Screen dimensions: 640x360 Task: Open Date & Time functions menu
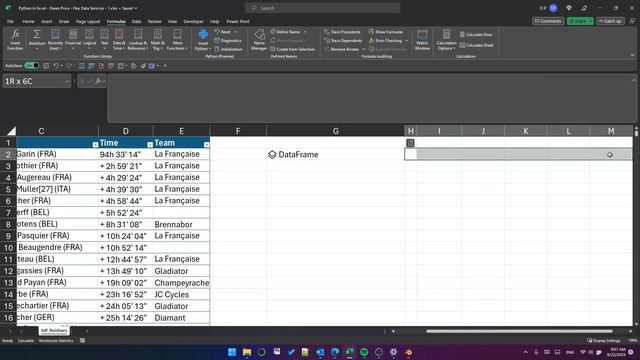click(119, 40)
